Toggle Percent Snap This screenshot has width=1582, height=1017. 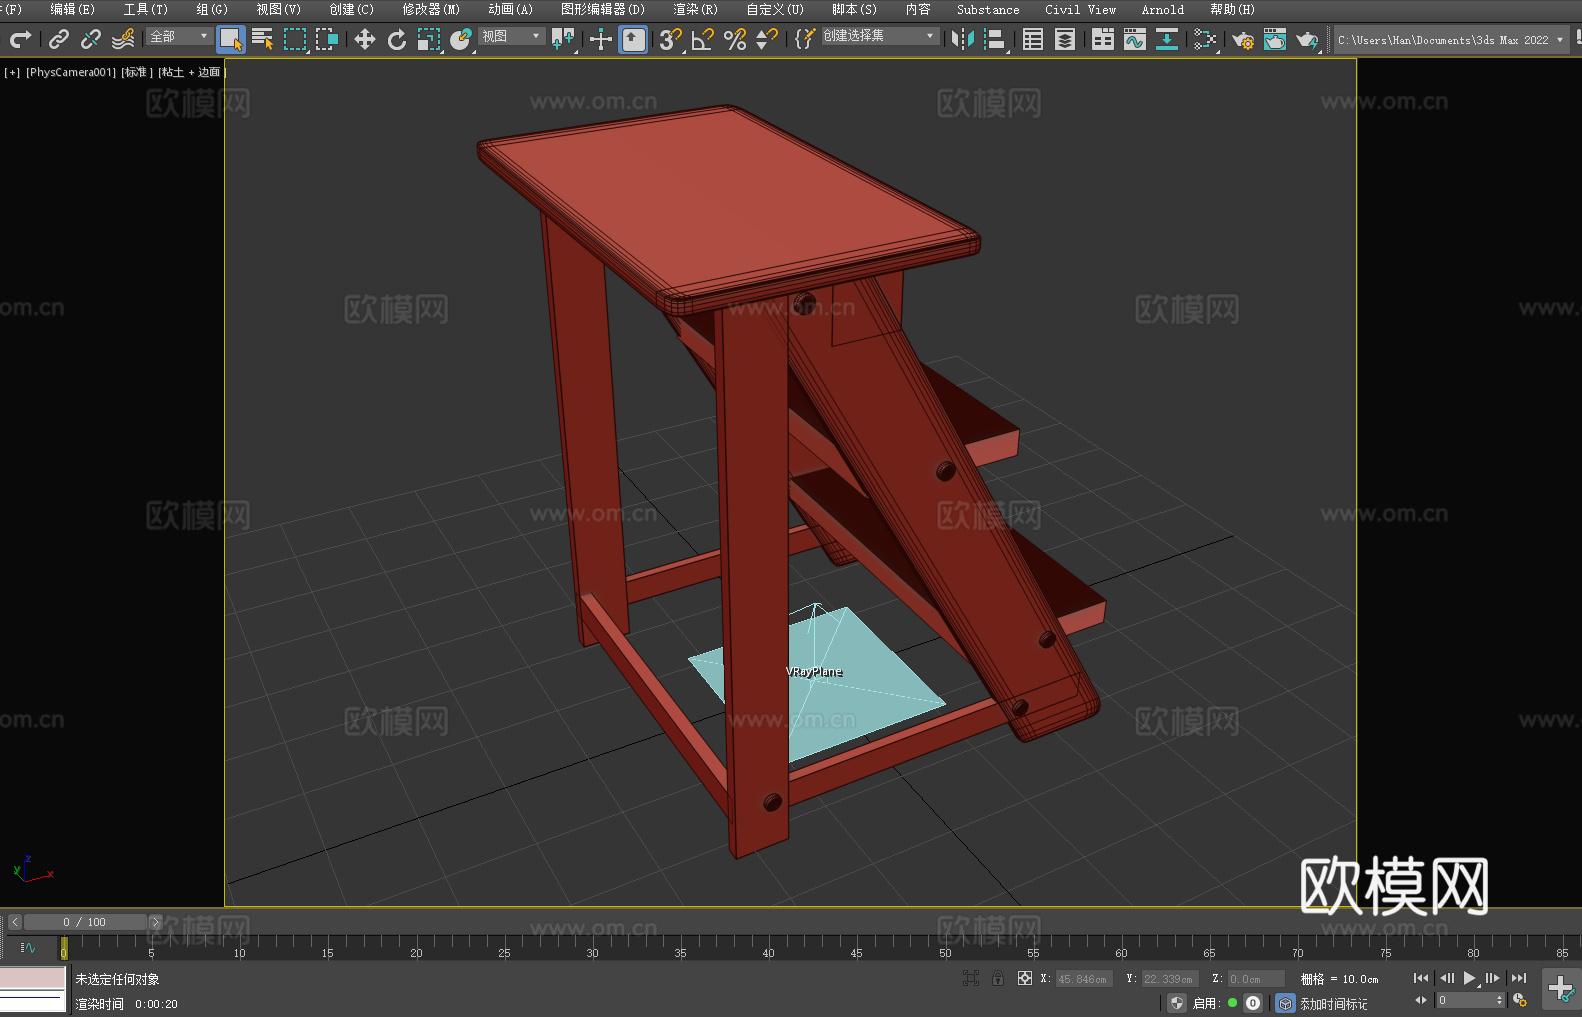click(x=735, y=39)
